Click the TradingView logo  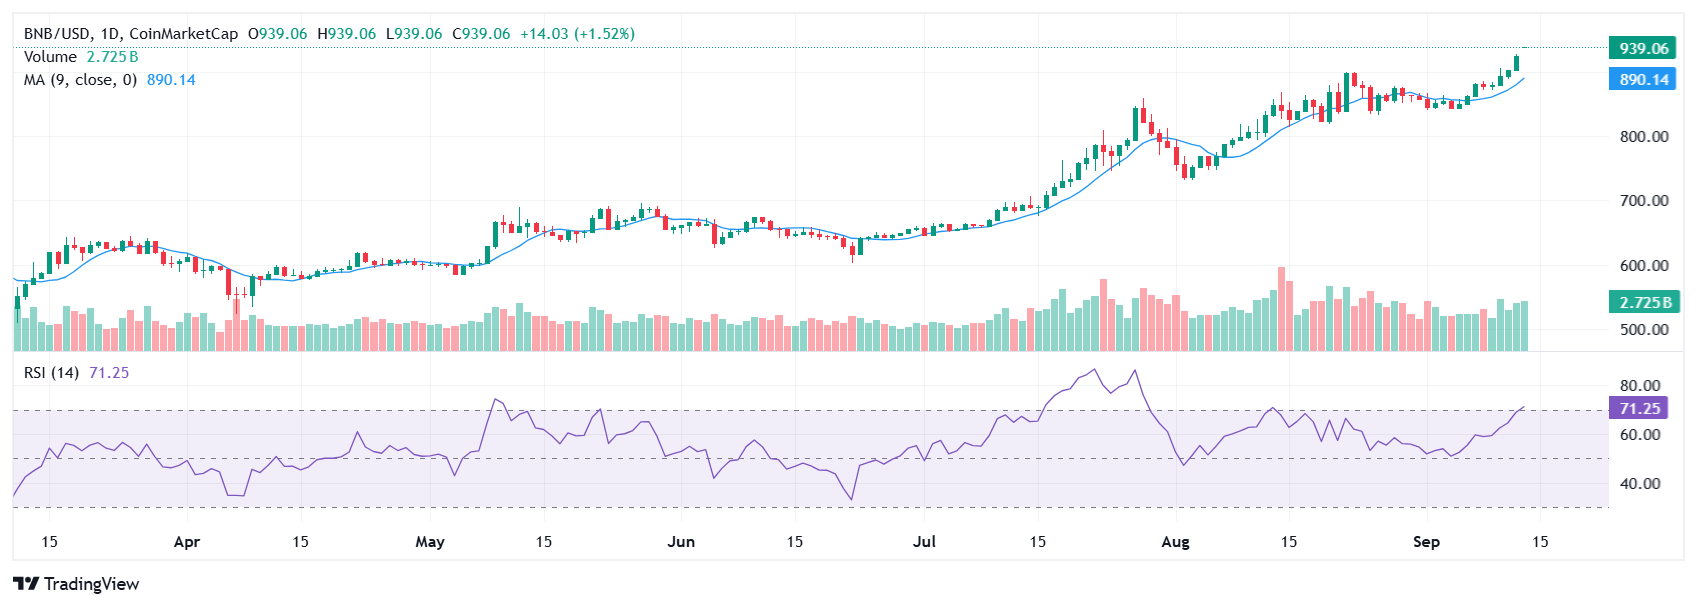click(76, 584)
